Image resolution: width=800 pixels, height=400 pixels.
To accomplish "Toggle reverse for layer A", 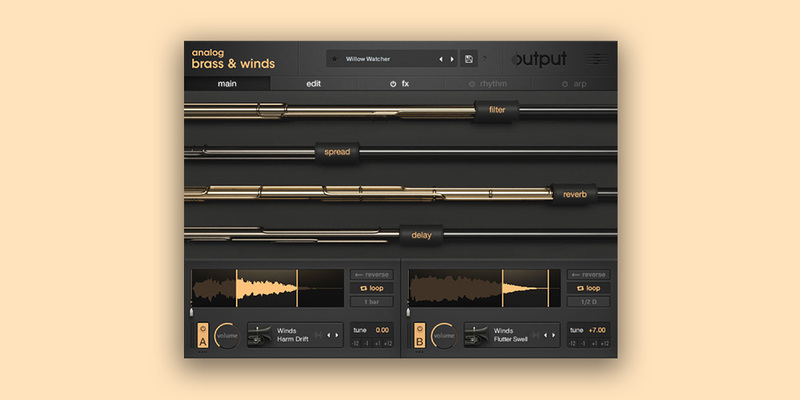I will coord(371,274).
